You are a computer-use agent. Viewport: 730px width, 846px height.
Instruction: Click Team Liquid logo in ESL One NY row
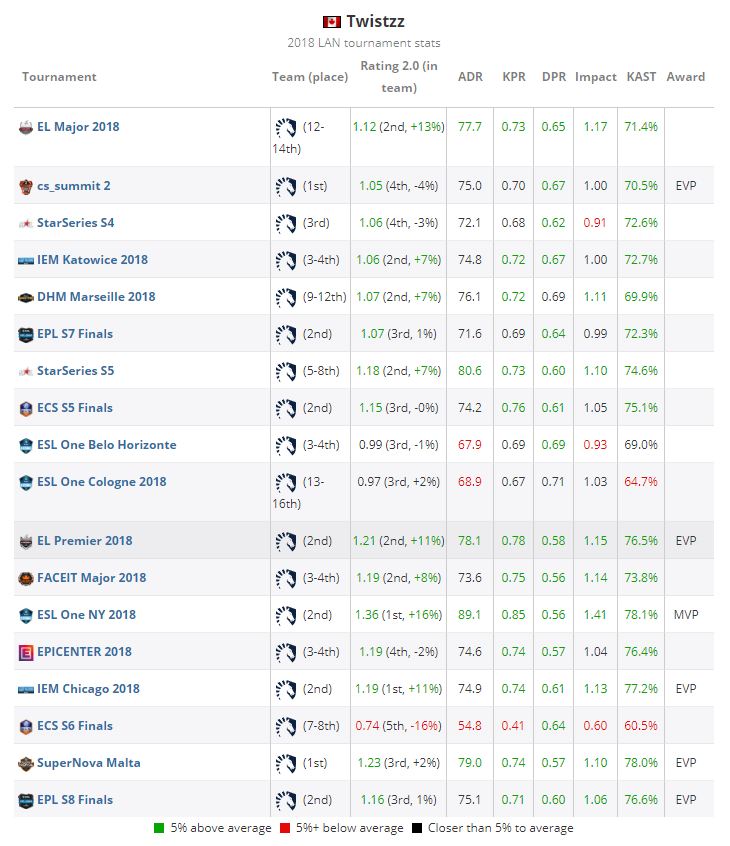286,616
